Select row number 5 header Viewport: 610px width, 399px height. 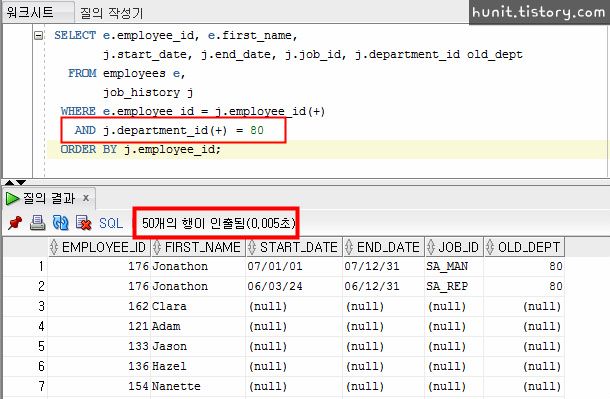click(26, 346)
